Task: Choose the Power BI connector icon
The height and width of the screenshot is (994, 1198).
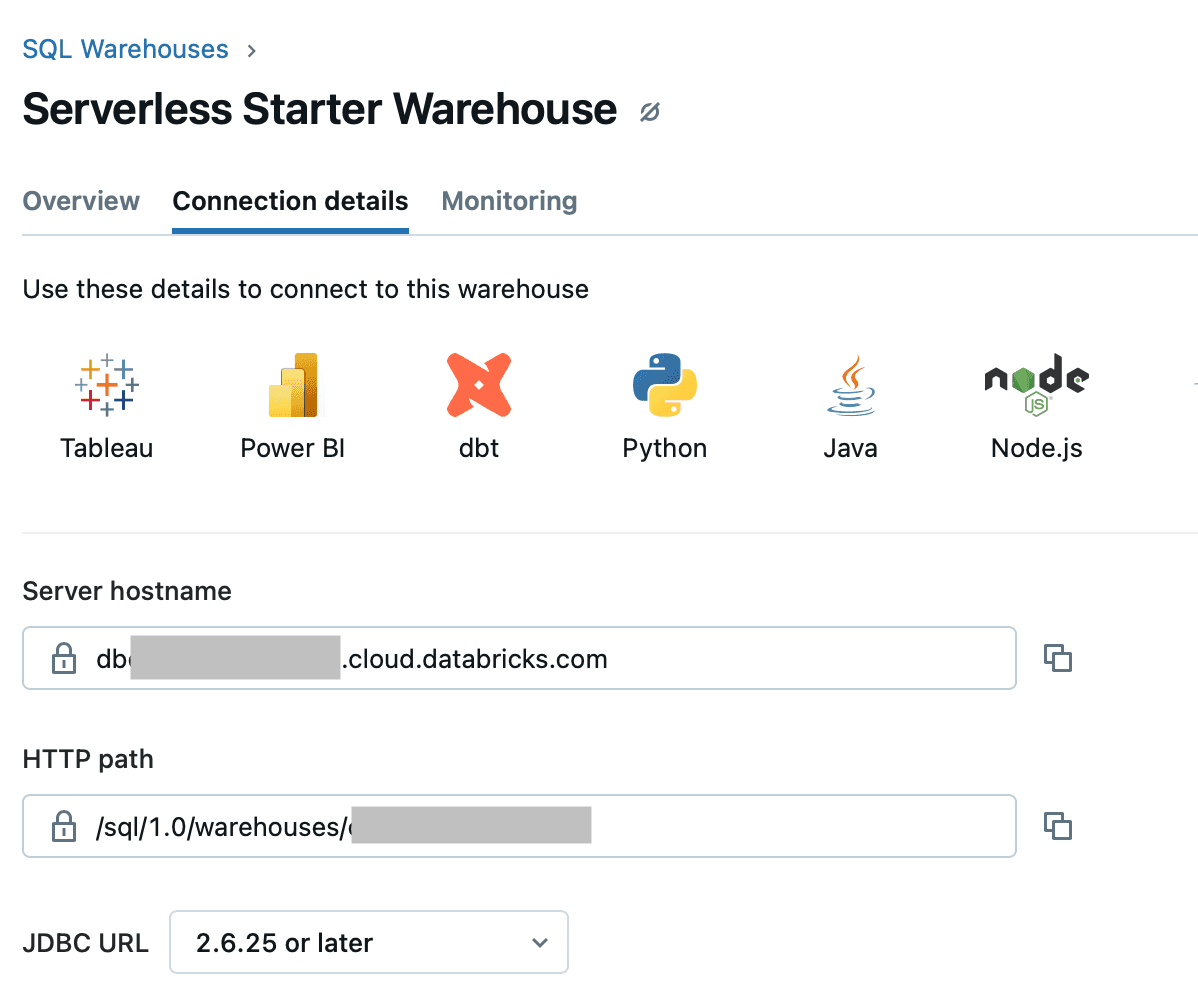Action: 293,385
